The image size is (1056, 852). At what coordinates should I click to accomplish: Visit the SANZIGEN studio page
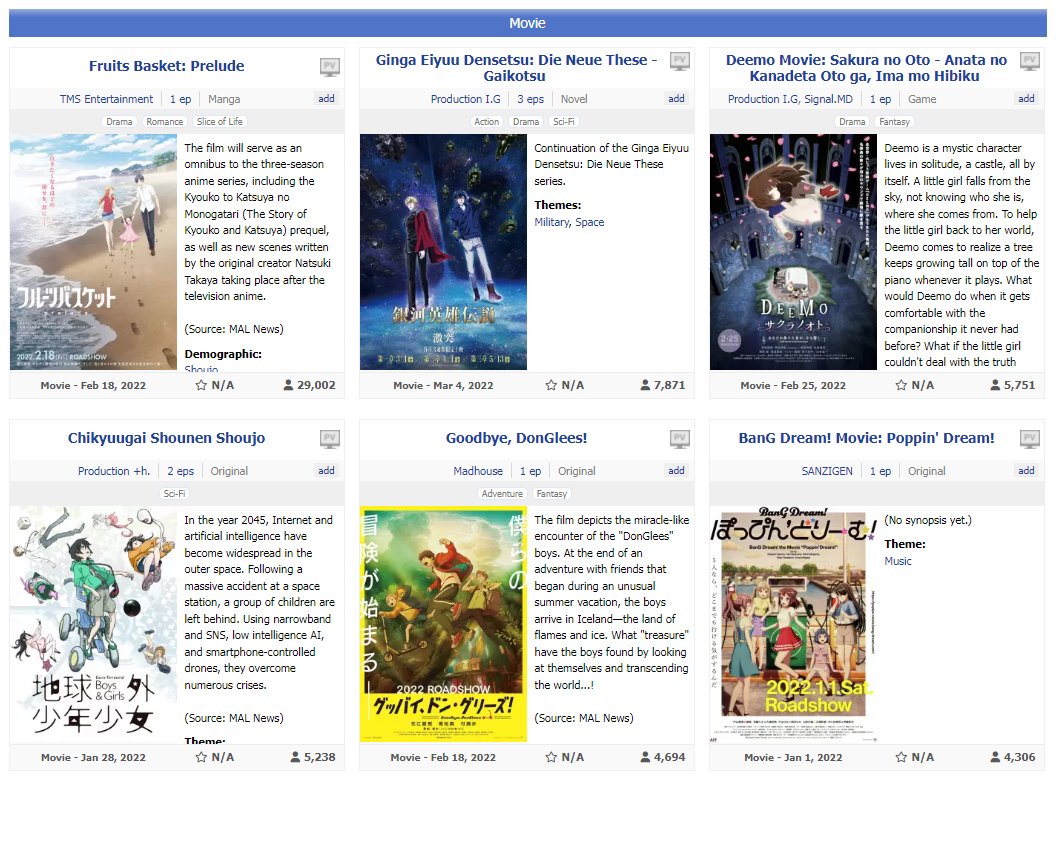pos(827,471)
